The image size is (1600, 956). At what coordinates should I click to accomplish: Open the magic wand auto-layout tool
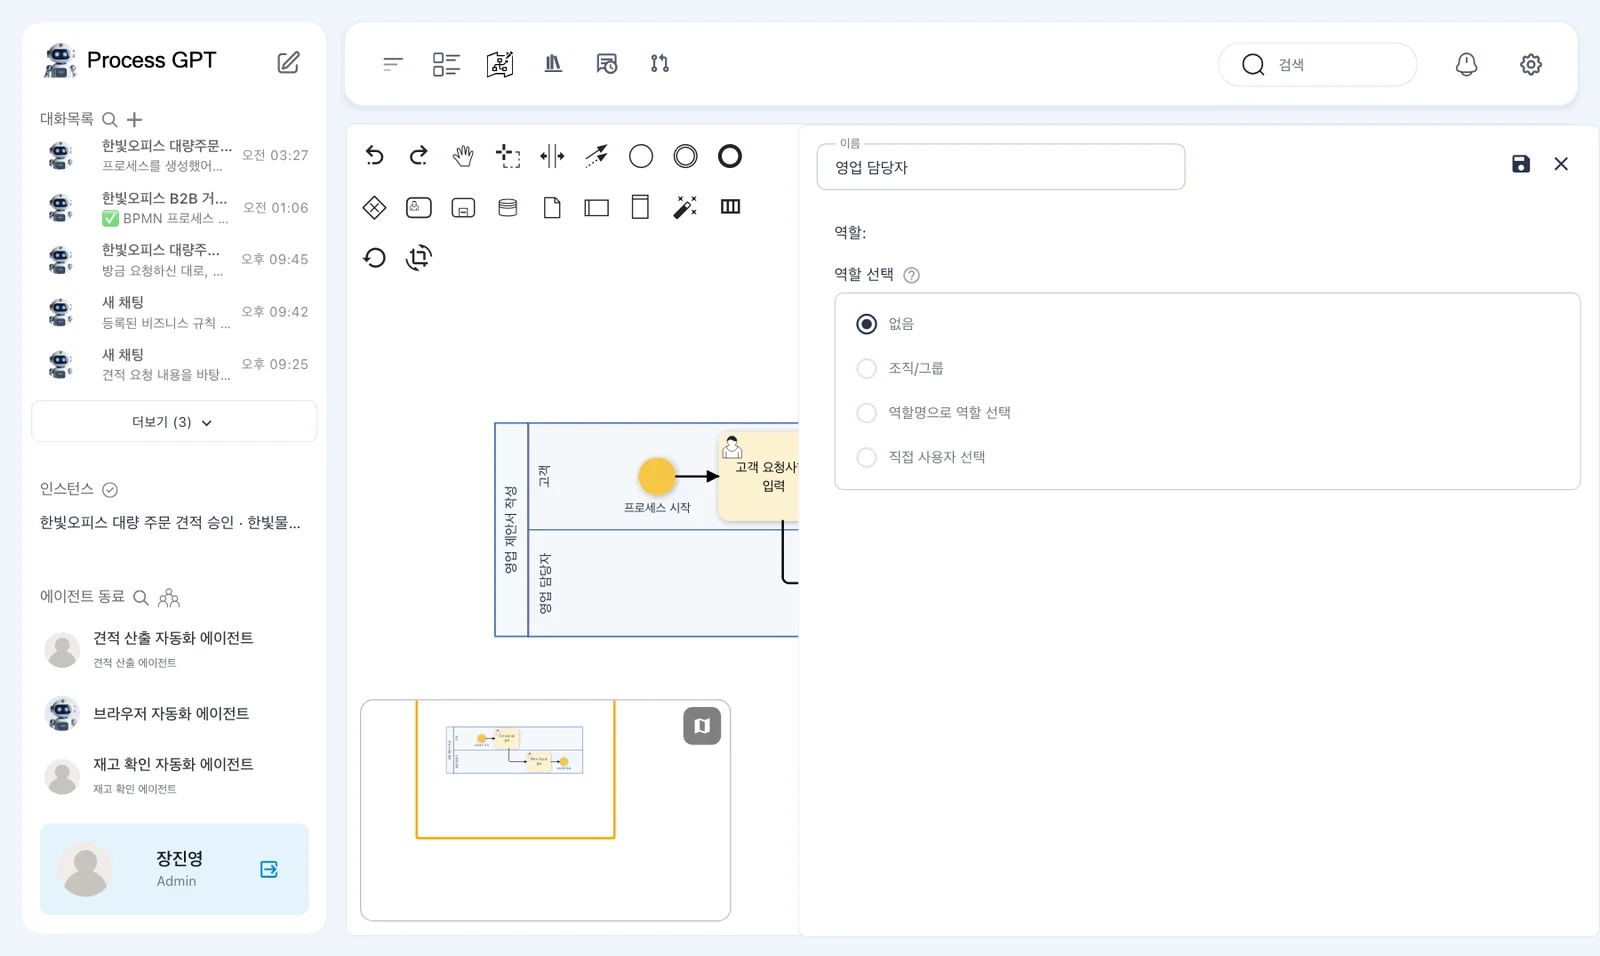tap(685, 207)
